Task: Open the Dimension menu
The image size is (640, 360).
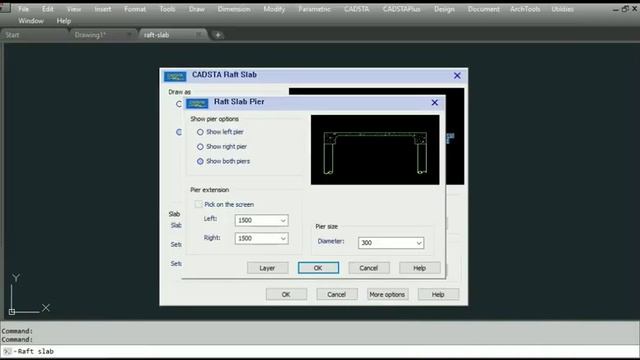Action: 234,9
